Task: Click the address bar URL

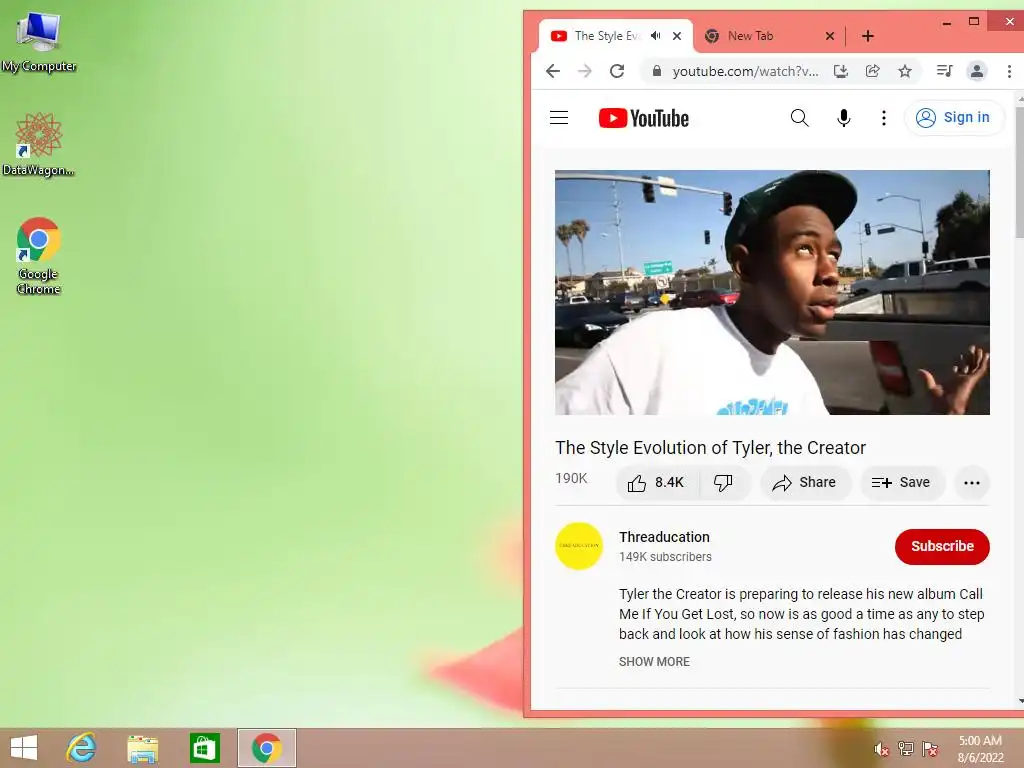Action: 745,71
